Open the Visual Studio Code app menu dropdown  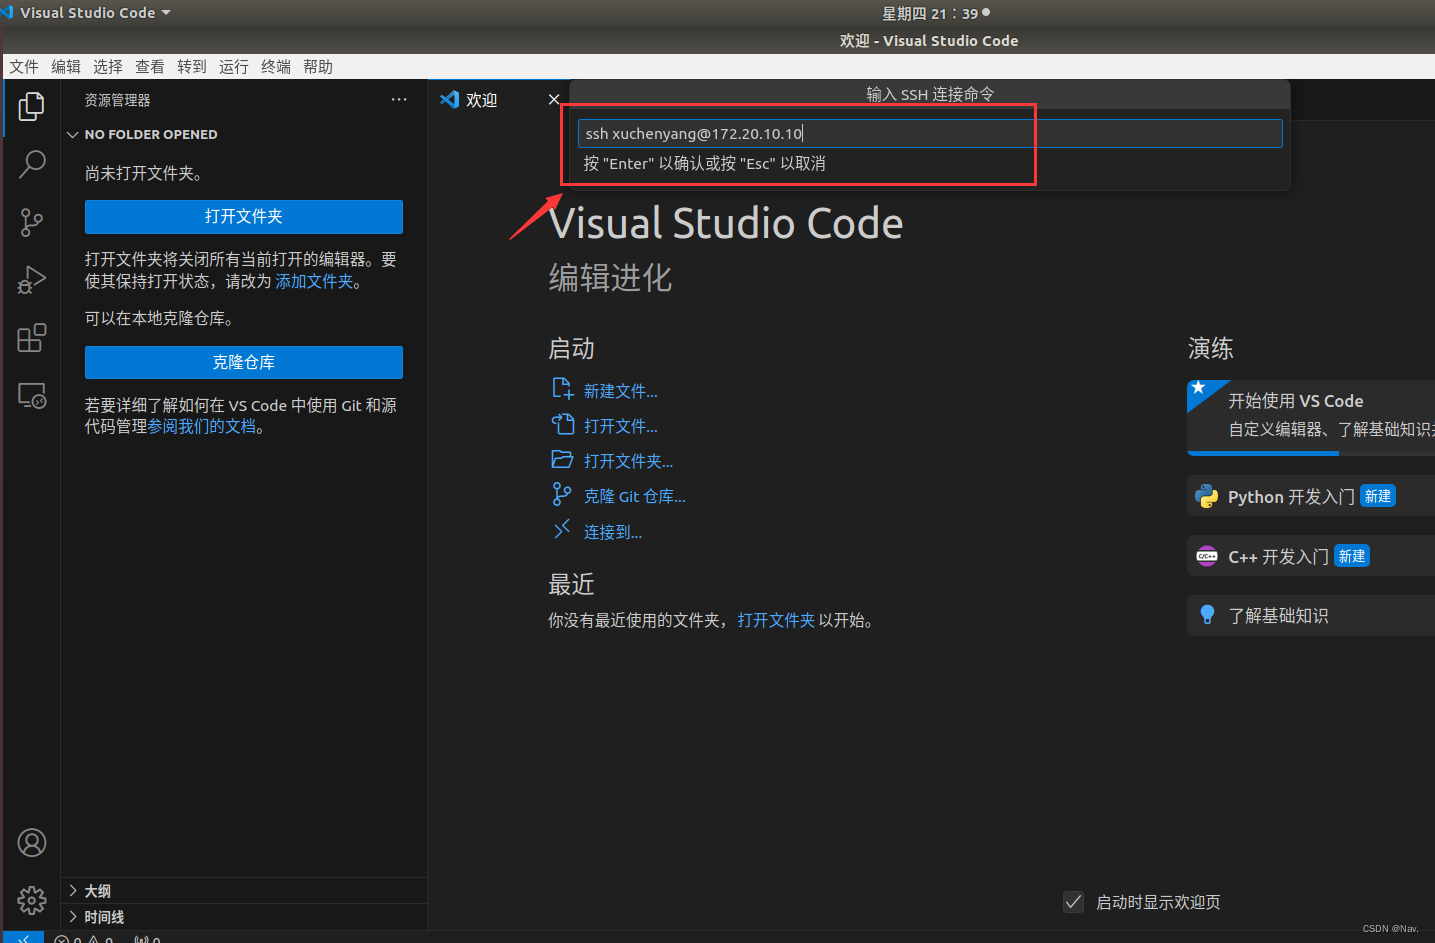click(x=95, y=13)
